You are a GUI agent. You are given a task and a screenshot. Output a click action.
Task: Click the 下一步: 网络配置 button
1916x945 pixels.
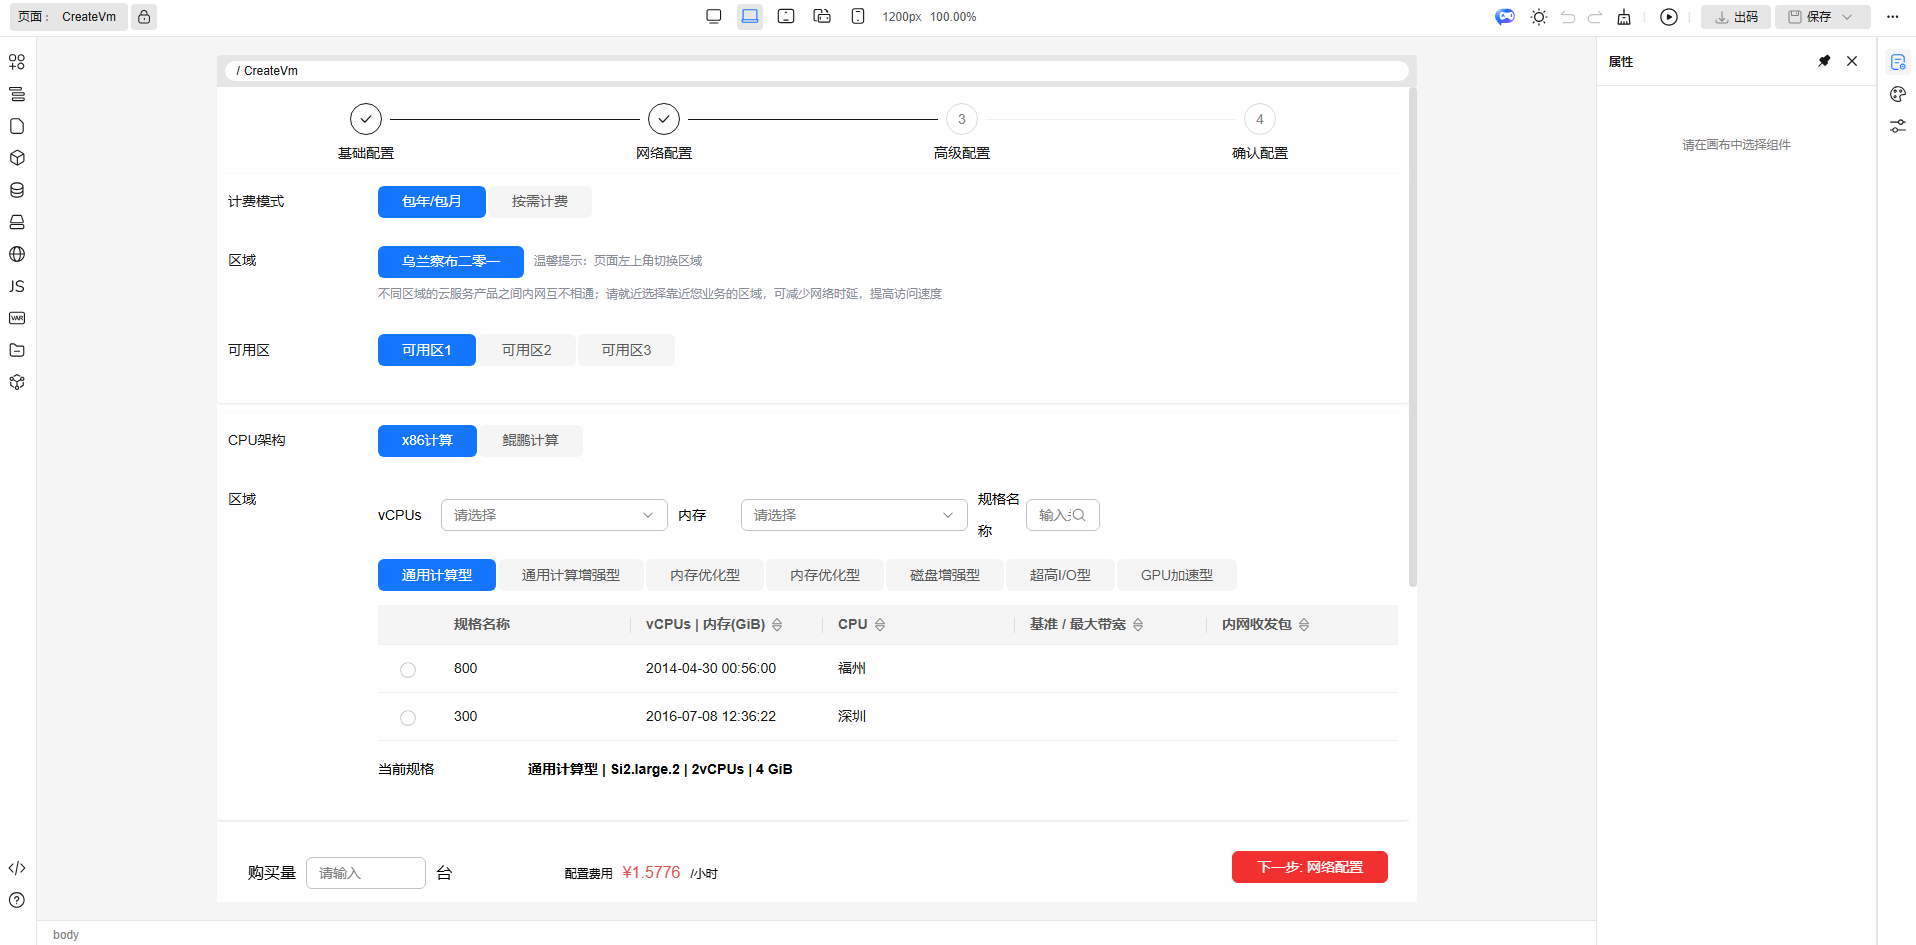(x=1309, y=866)
